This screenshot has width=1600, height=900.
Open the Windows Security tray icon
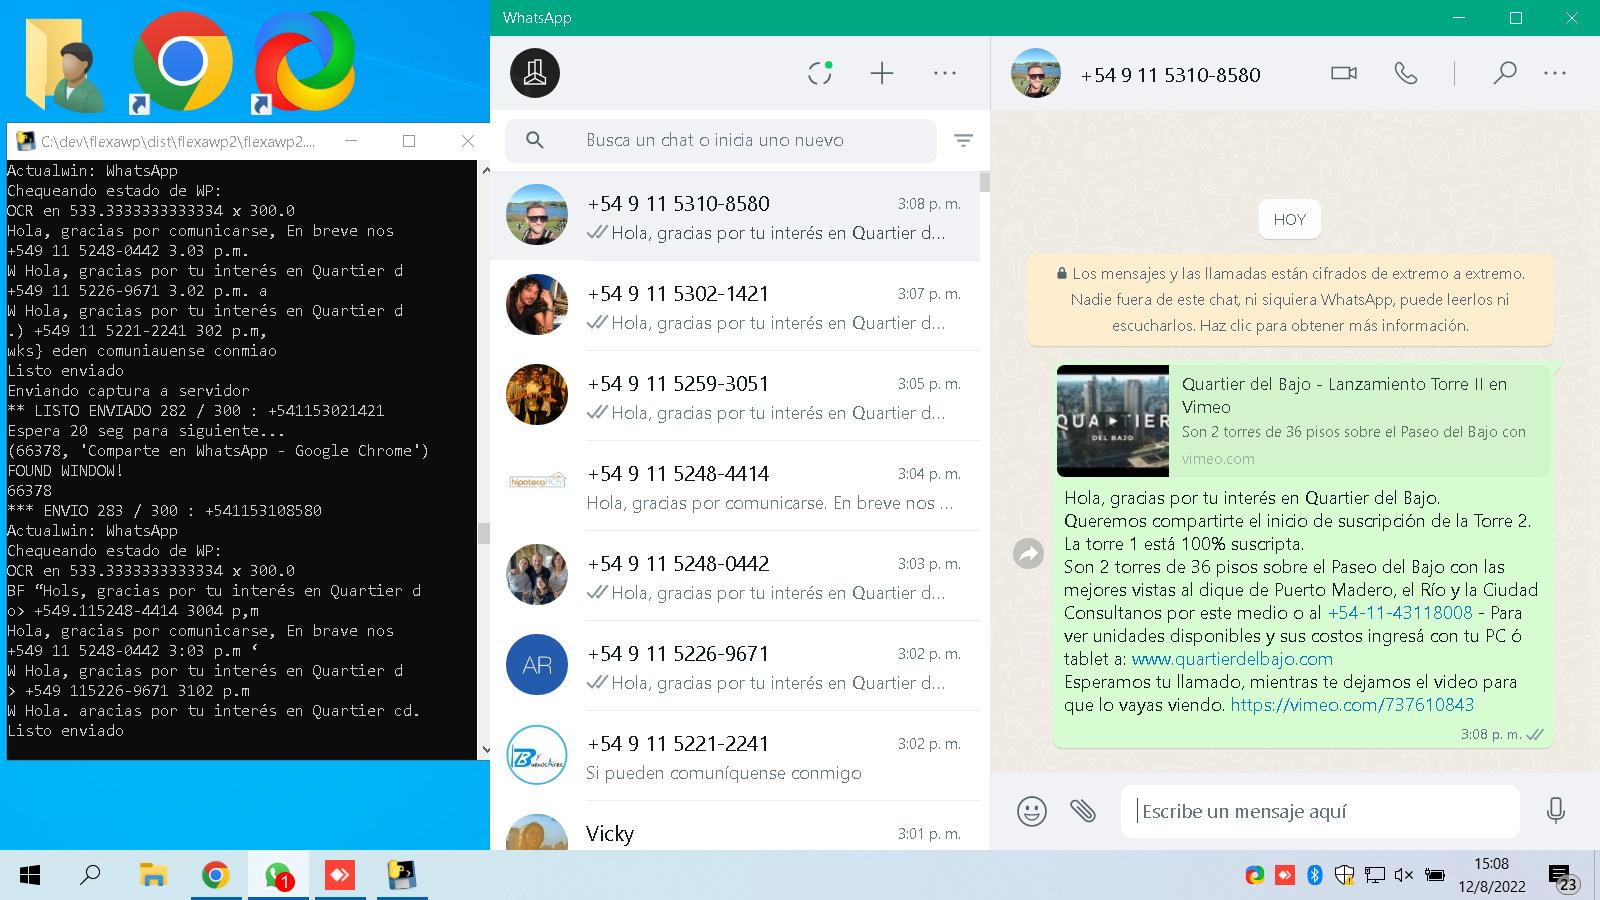(1345, 875)
